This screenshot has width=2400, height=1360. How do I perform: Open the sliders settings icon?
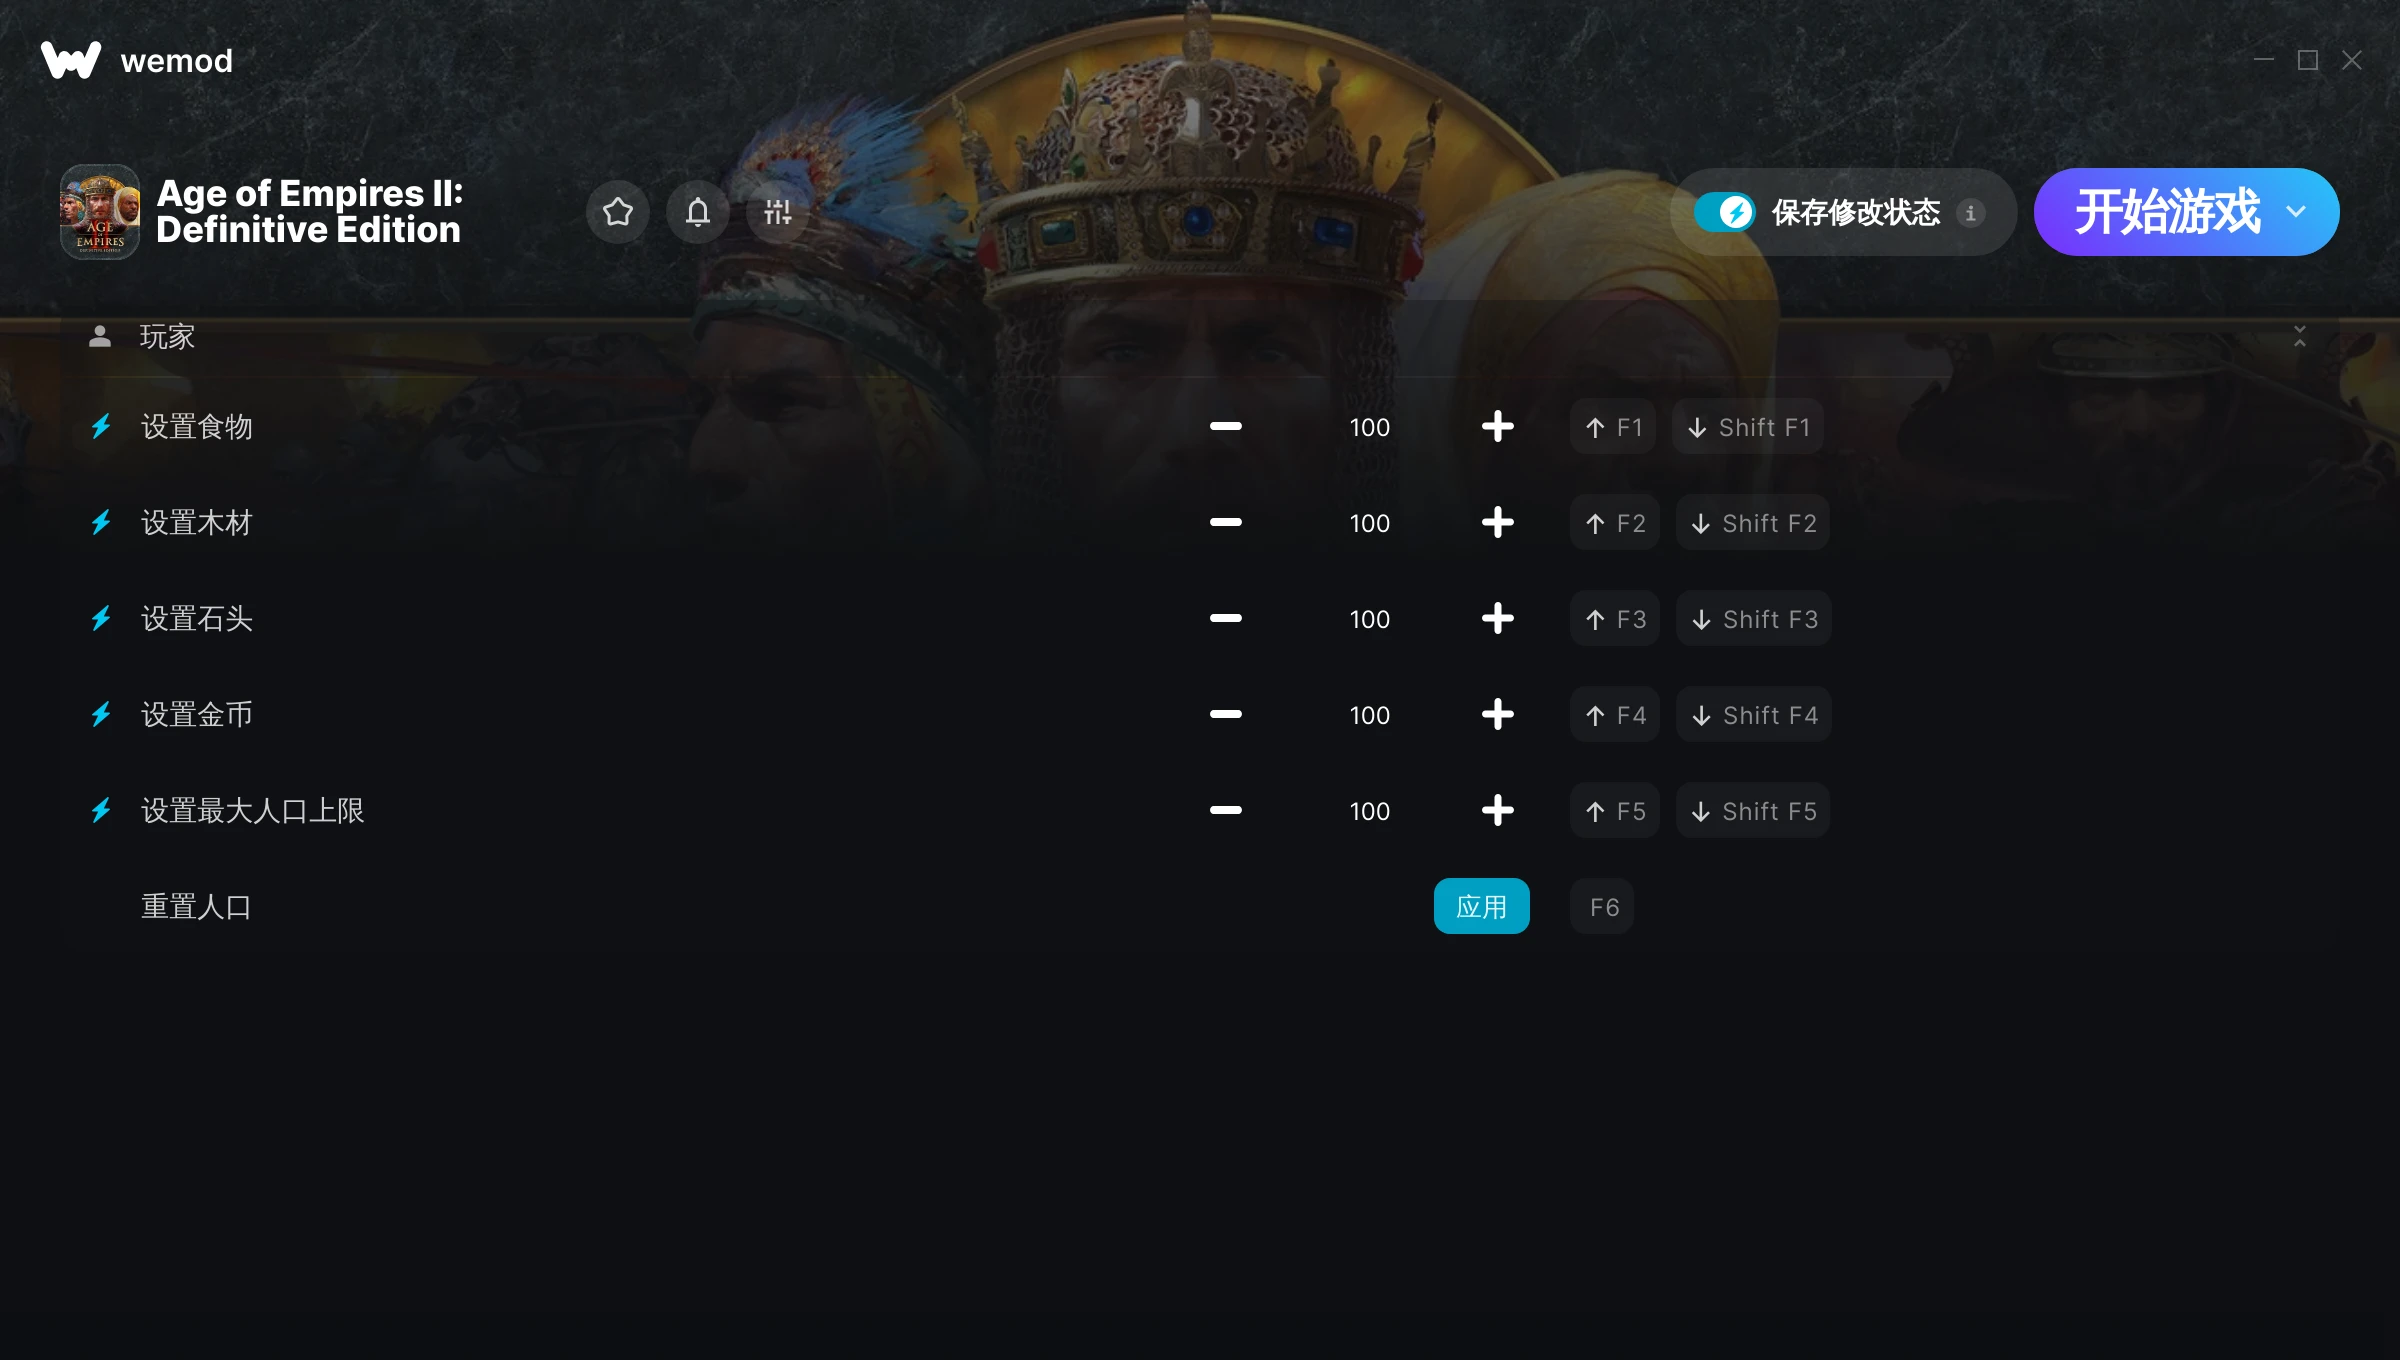pos(778,212)
